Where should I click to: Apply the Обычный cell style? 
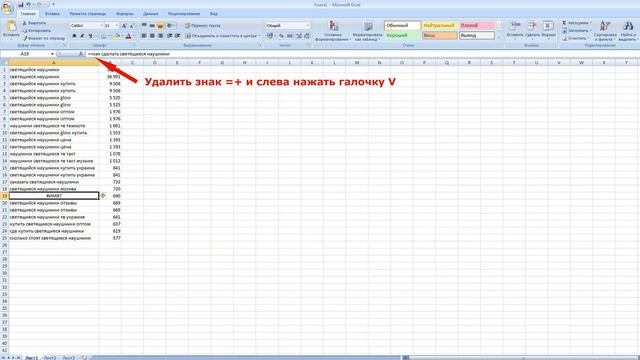coord(402,26)
